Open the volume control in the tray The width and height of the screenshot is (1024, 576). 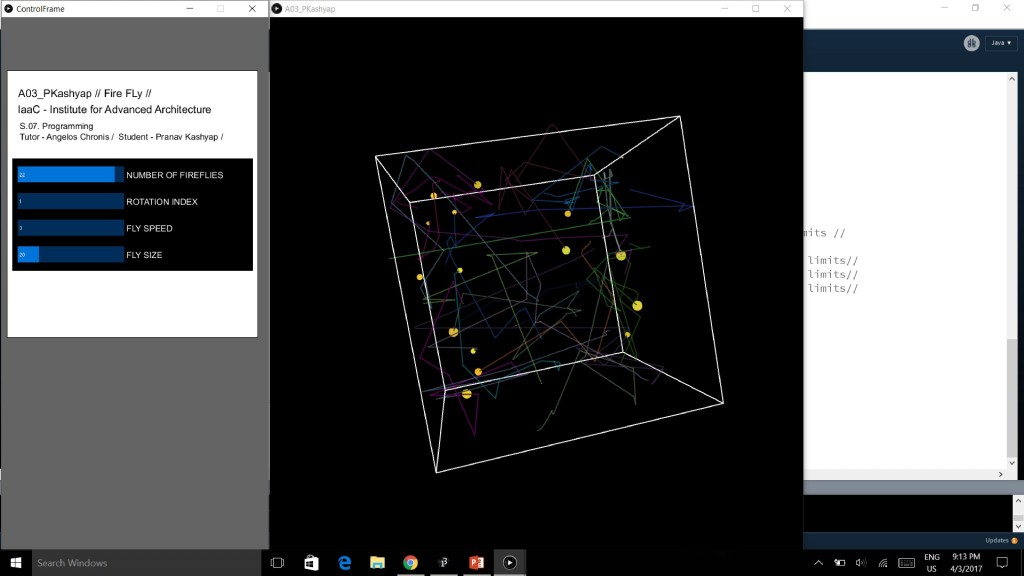pyautogui.click(x=860, y=563)
